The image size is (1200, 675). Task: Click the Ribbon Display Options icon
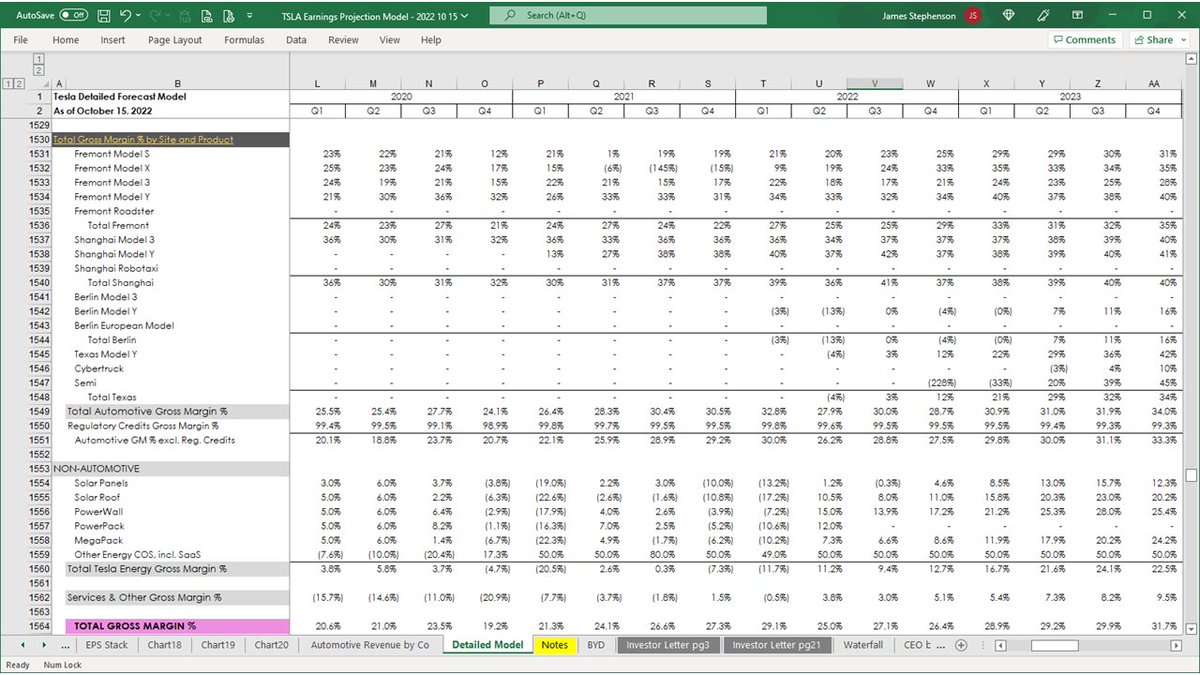tap(1078, 16)
